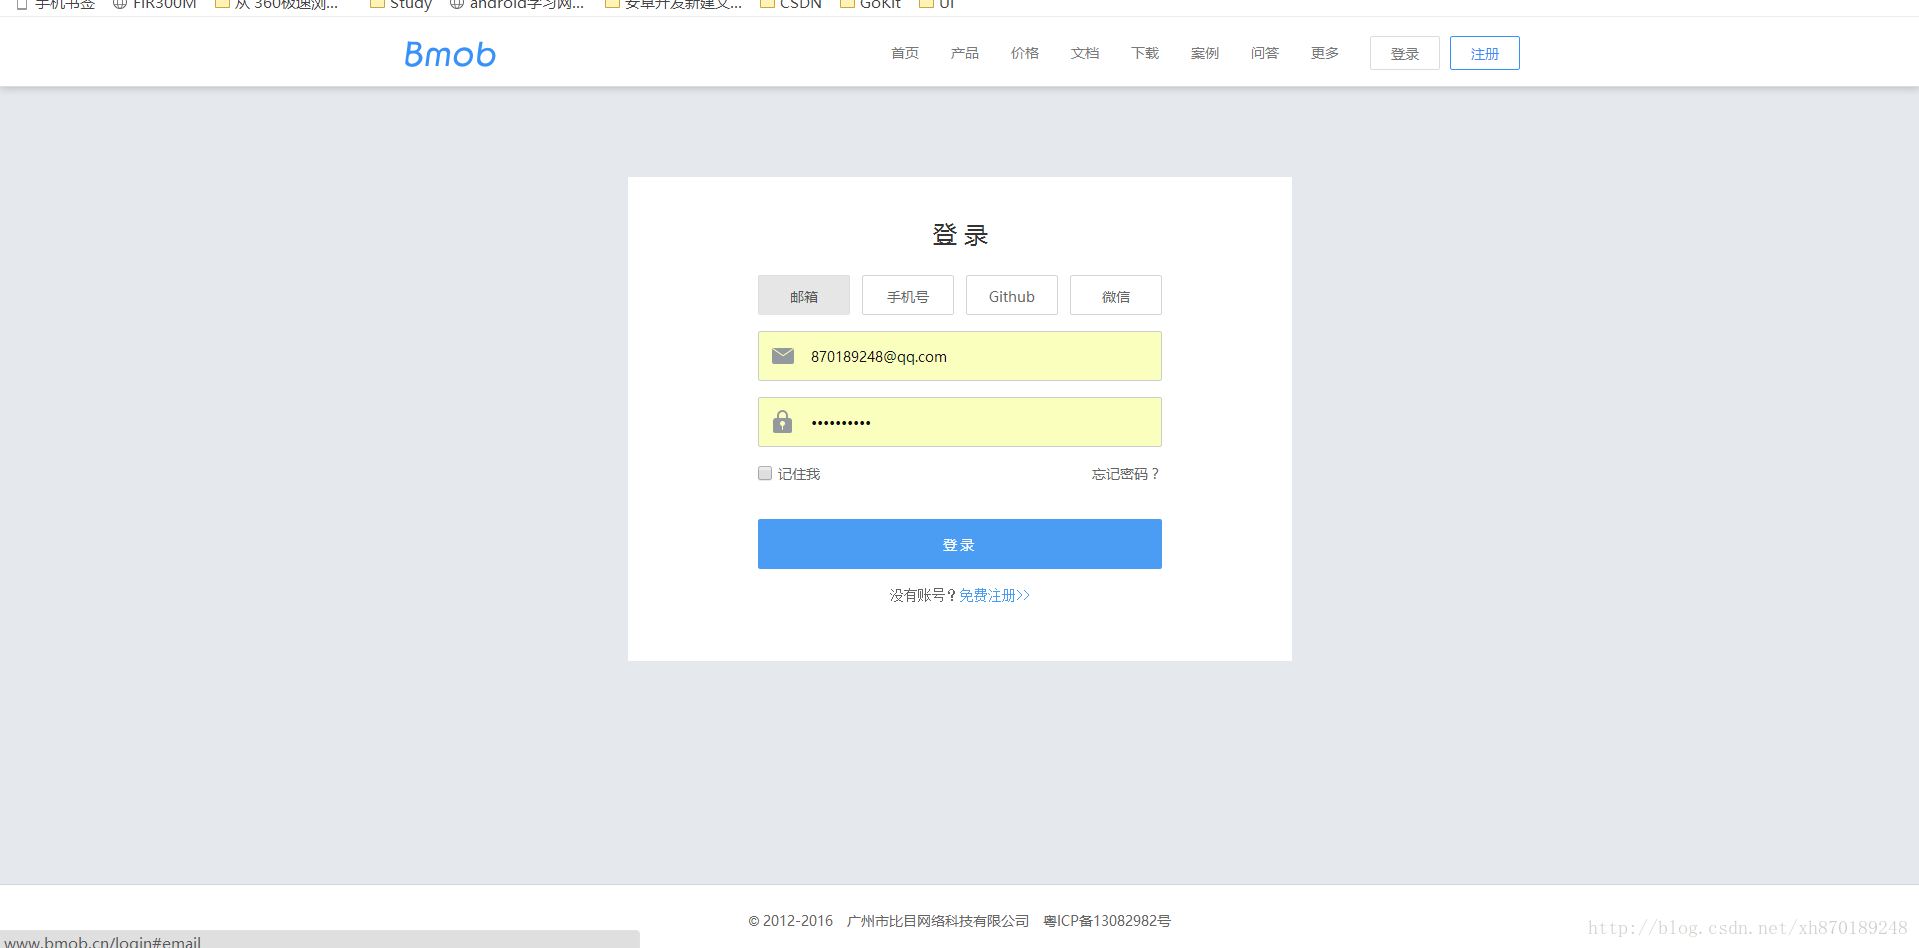
Task: Click the blue 登录 submit button
Action: pyautogui.click(x=960, y=544)
